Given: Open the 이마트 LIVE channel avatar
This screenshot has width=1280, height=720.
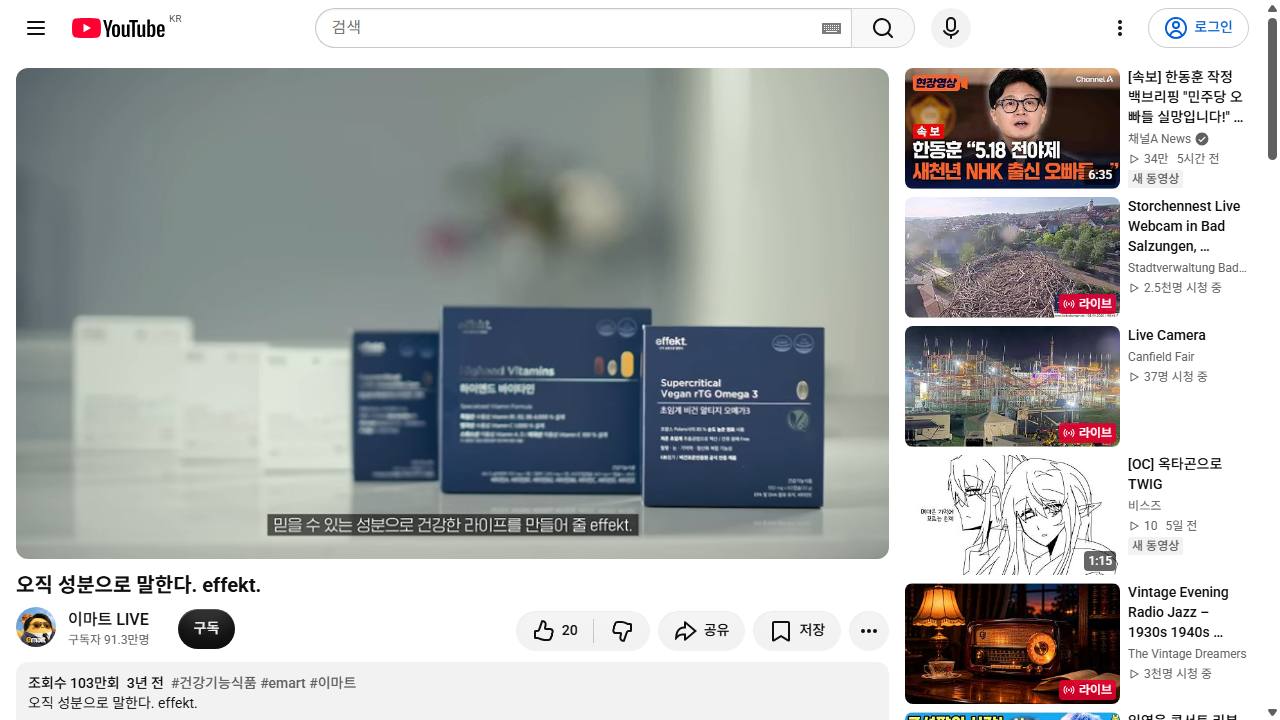Looking at the screenshot, I should (x=36, y=627).
